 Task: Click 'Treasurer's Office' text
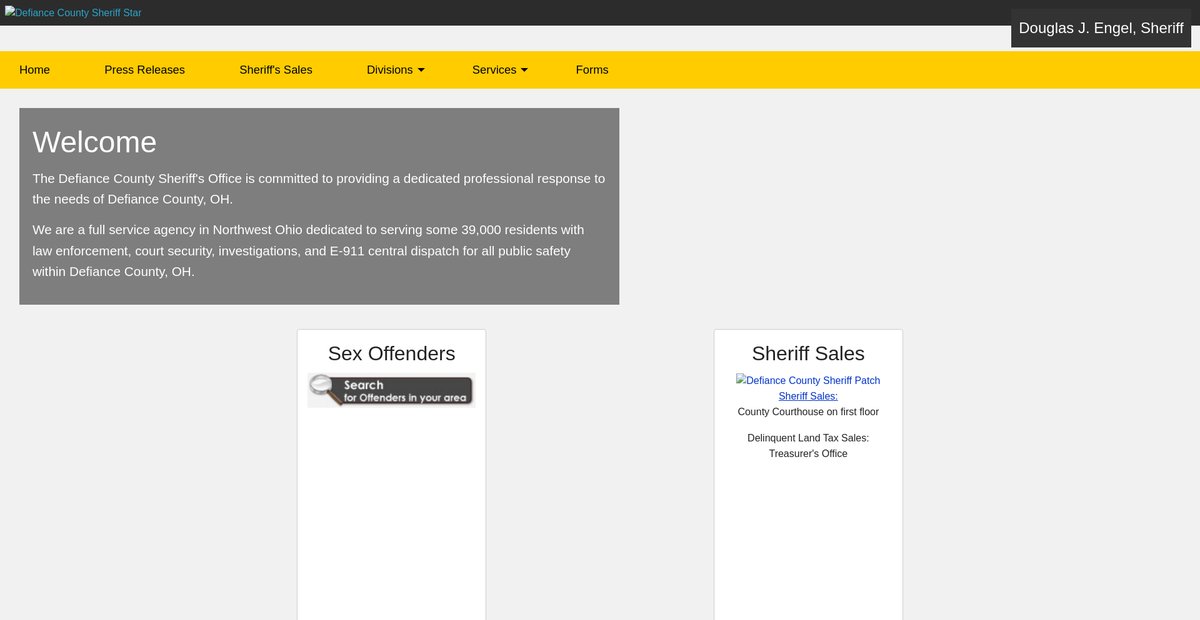click(x=808, y=454)
